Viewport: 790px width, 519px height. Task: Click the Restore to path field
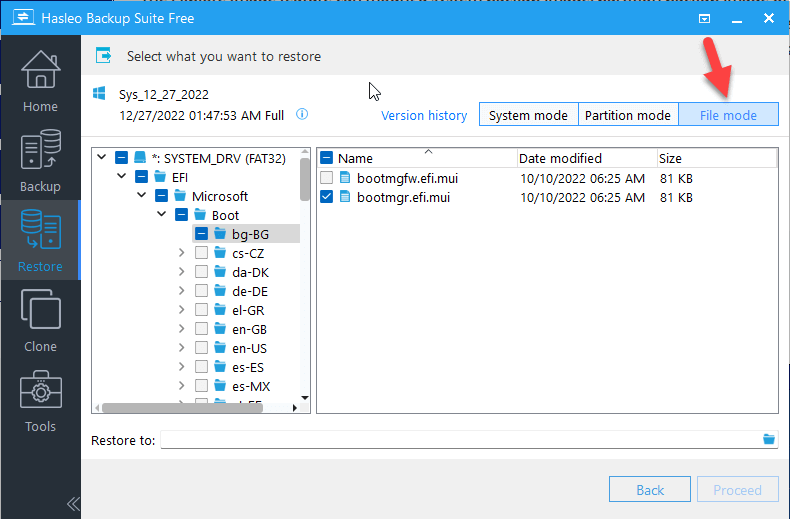point(460,440)
